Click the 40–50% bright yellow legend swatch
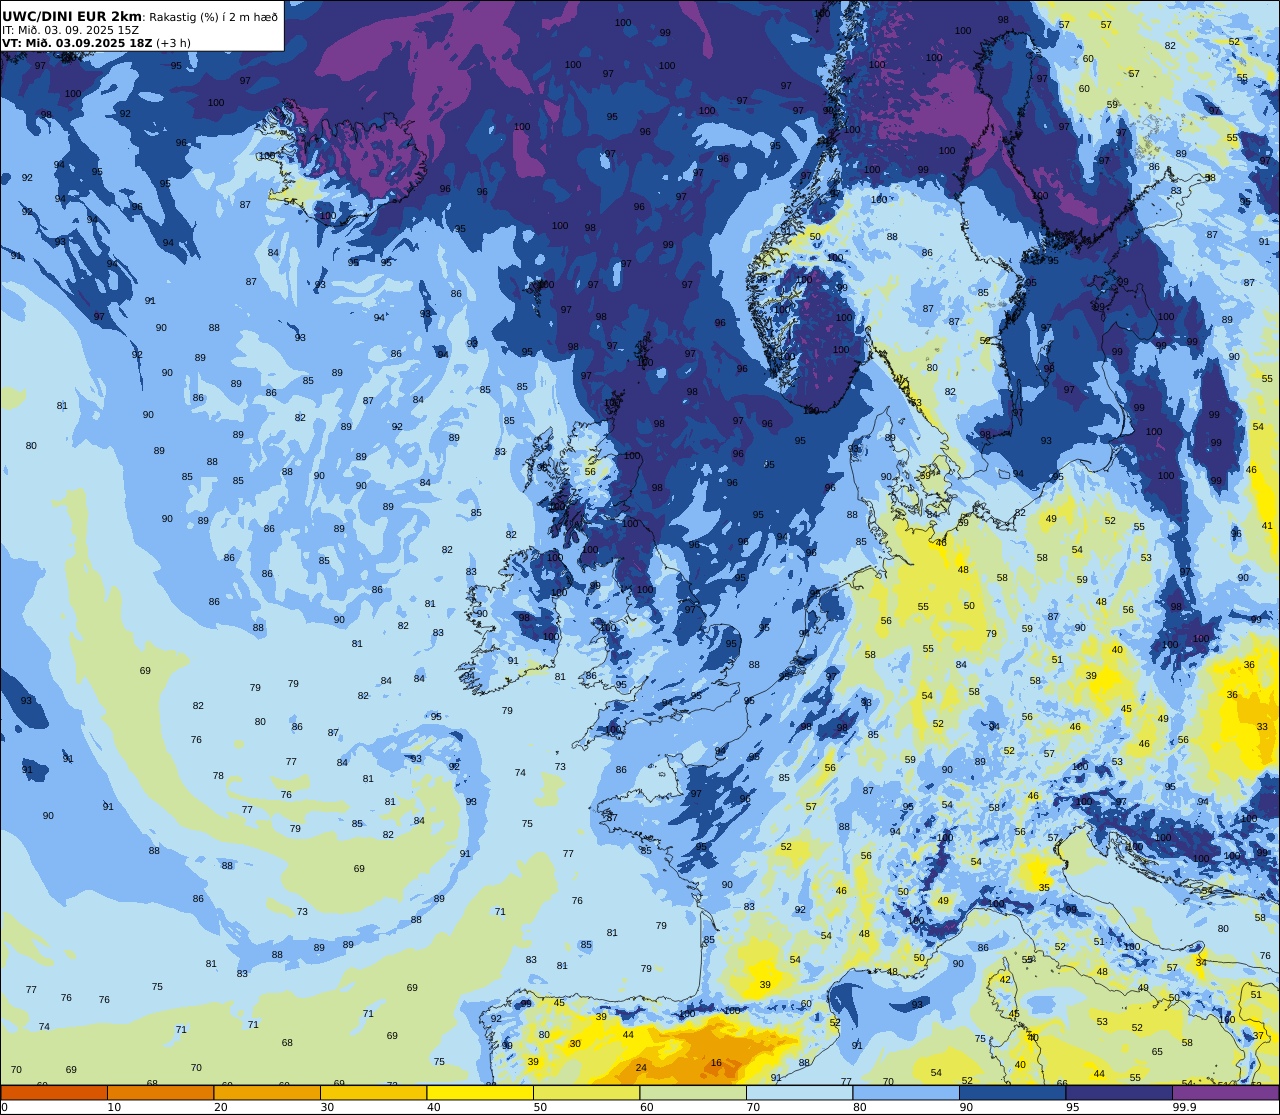The width and height of the screenshot is (1280, 1115). pos(480,1093)
